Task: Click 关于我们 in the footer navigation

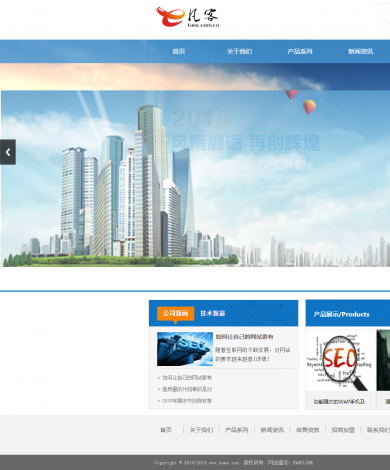Action: pyautogui.click(x=201, y=430)
